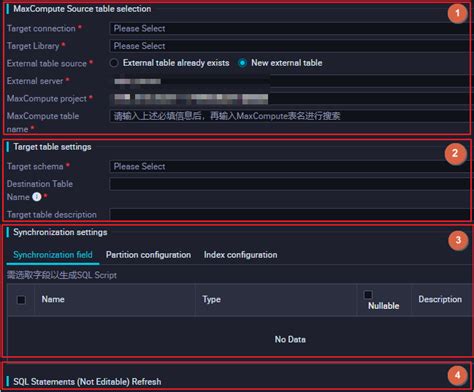Click the info icon beside Destination Table Name
474x392 pixels.
point(36,197)
